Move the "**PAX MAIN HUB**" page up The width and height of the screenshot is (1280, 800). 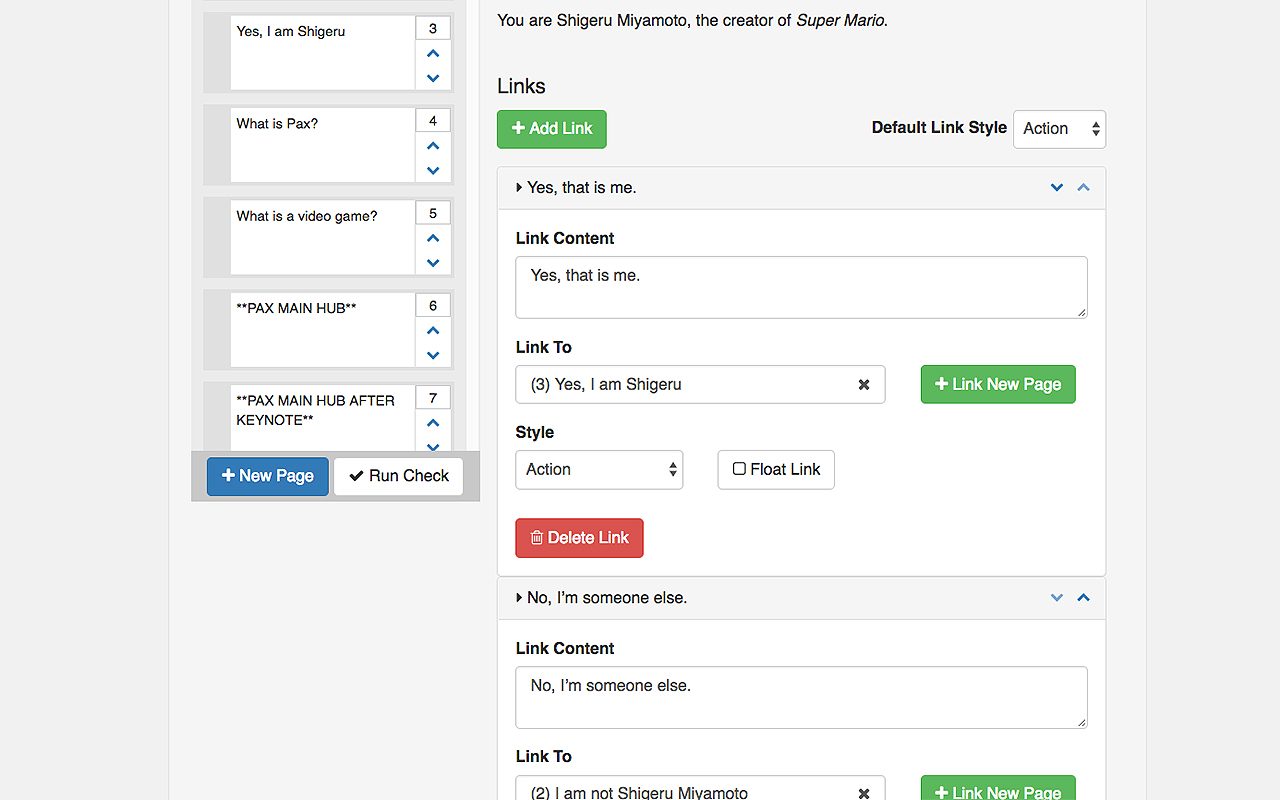pyautogui.click(x=433, y=331)
